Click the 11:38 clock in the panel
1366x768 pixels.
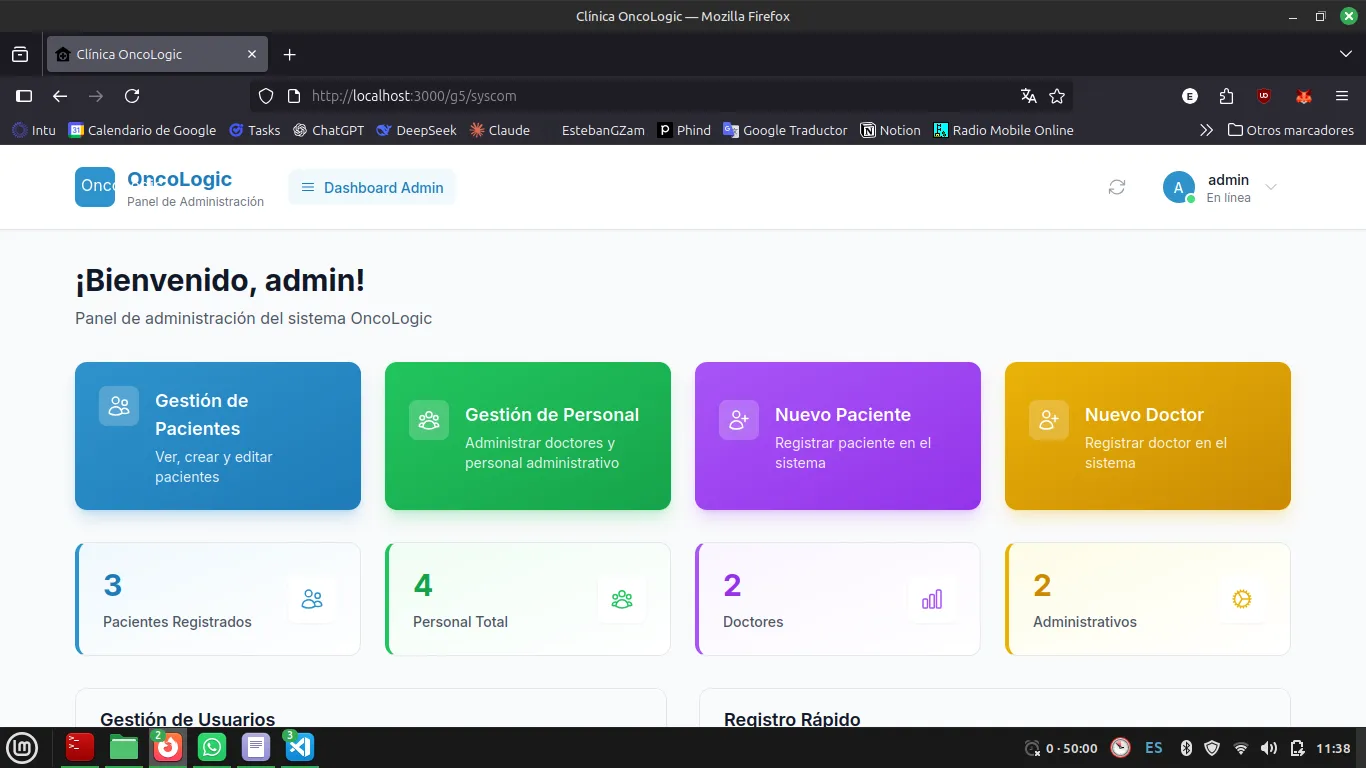(x=1334, y=748)
